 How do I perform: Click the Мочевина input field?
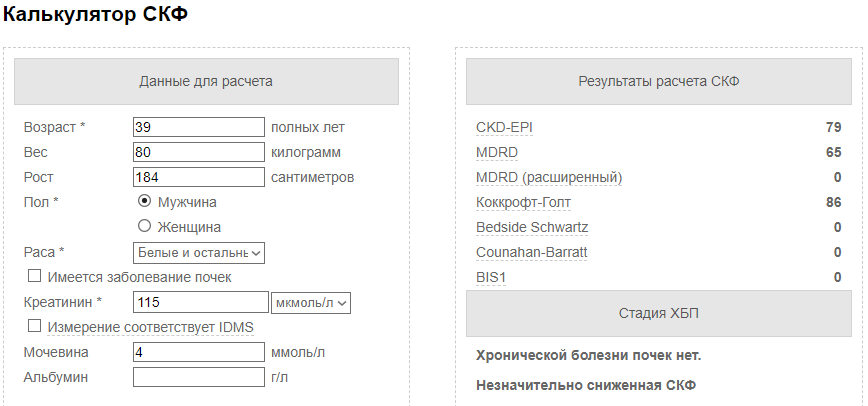(x=199, y=352)
